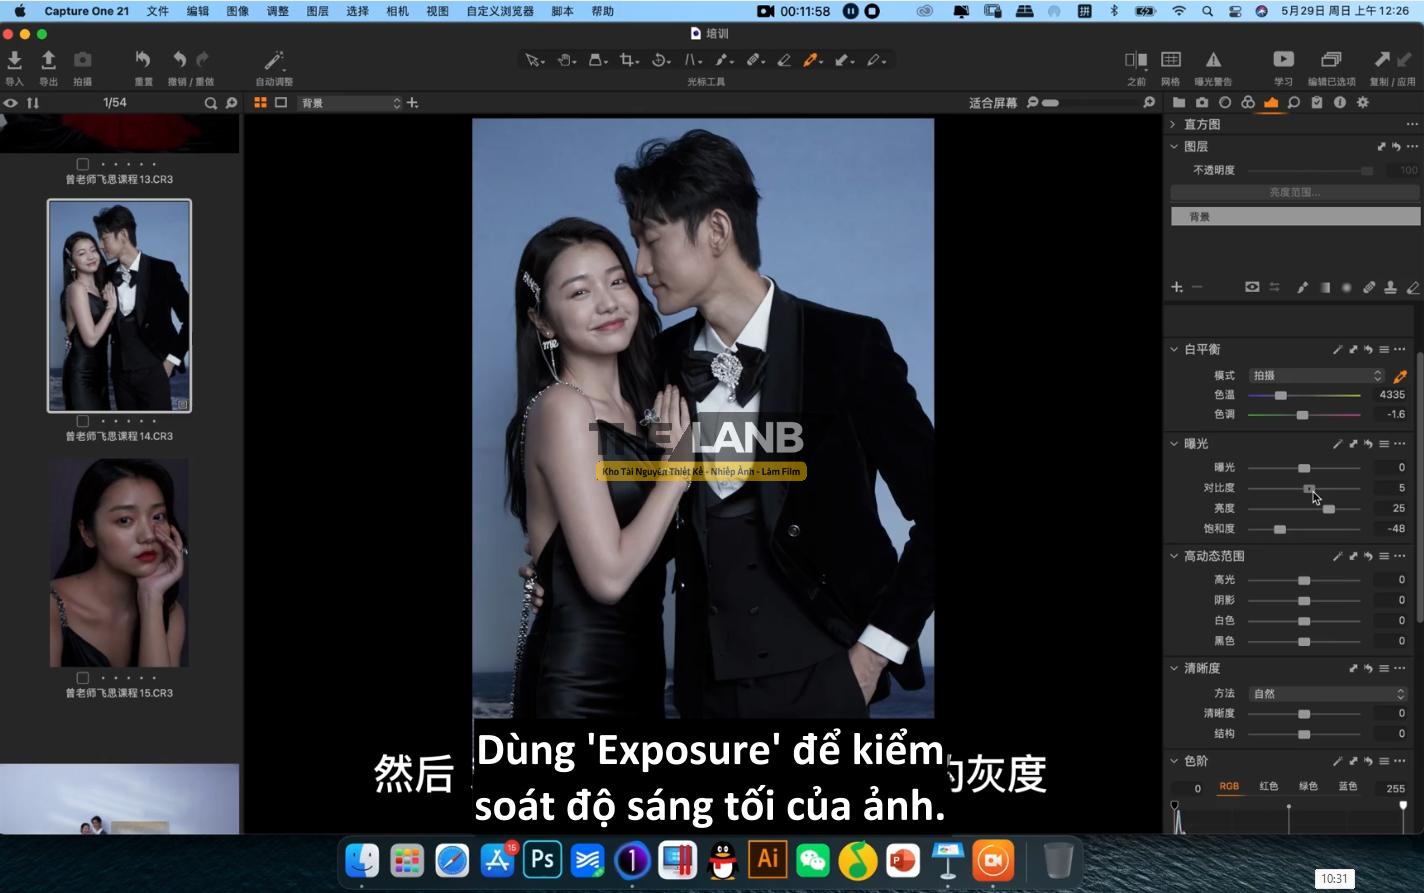Expand the 直方图 histogram panel
This screenshot has height=893, width=1424.
coord(1173,123)
